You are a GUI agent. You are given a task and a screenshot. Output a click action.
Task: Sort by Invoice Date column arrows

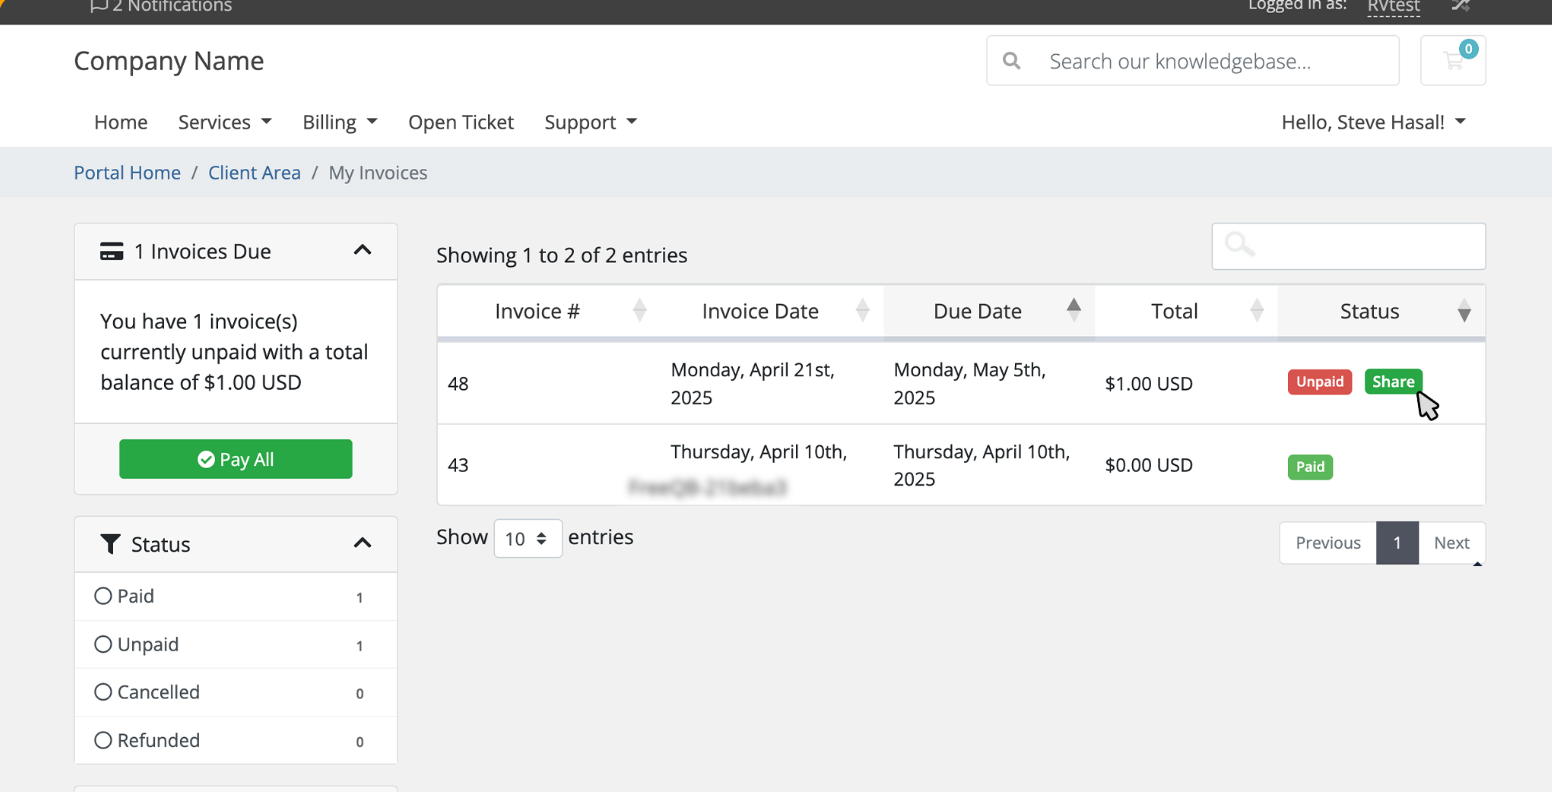(x=862, y=311)
